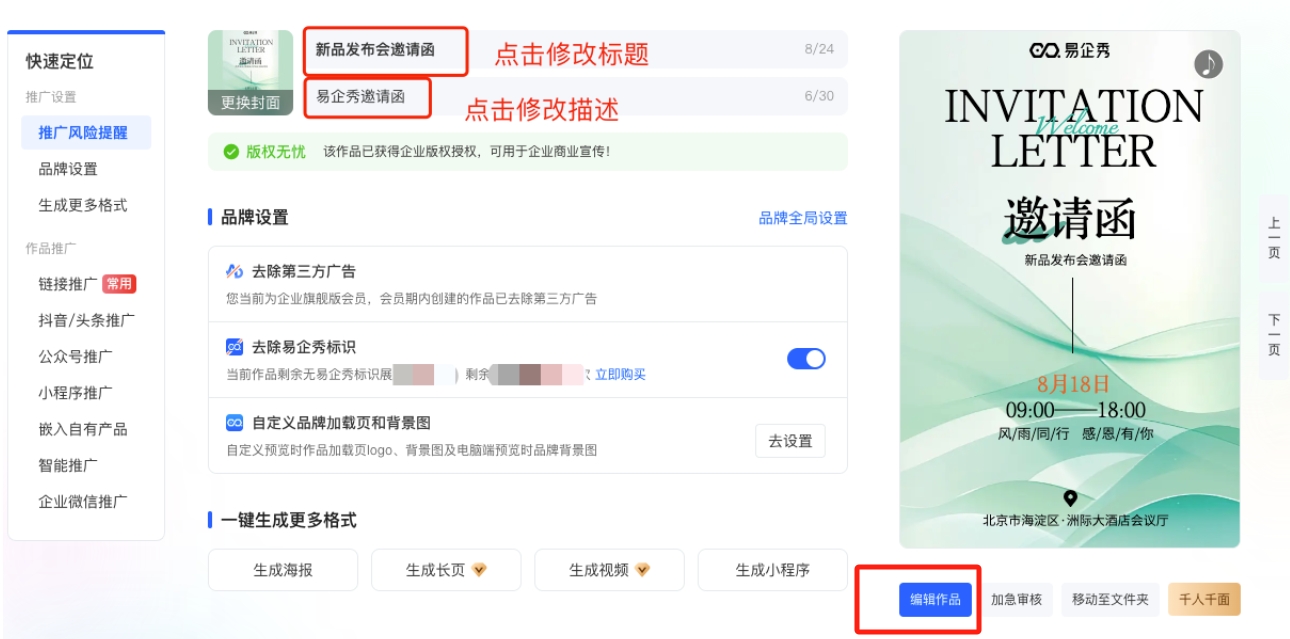The width and height of the screenshot is (1290, 639).
Task: Go to 品牌设置 in sidebar
Action: [68, 169]
